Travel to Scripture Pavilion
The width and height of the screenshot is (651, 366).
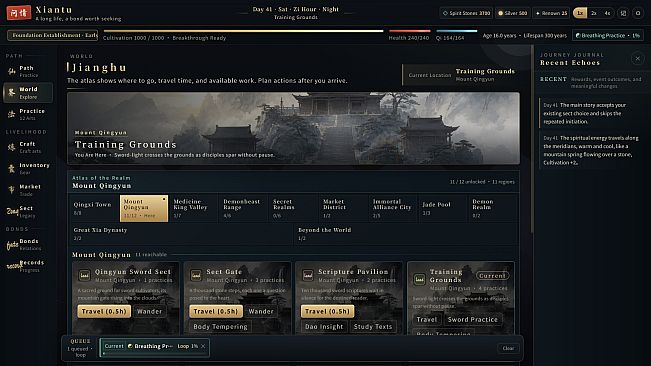click(x=327, y=311)
